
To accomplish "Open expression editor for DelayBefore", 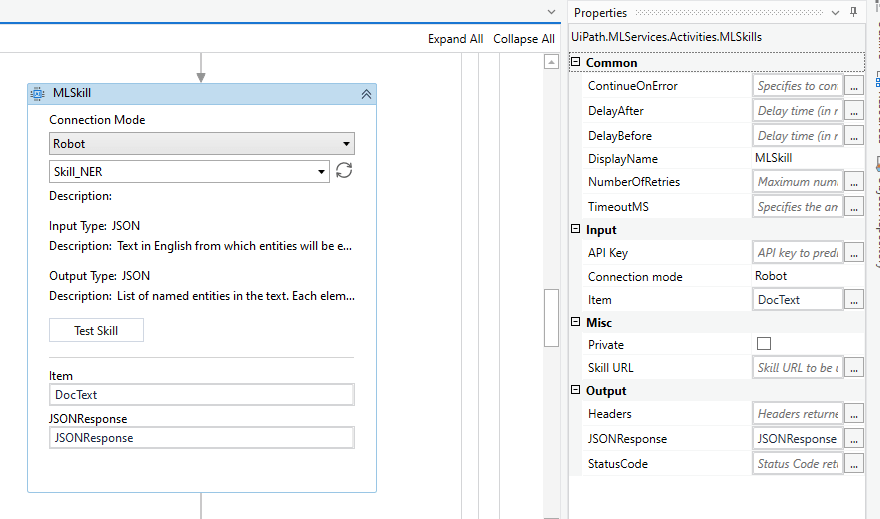I will (x=854, y=136).
